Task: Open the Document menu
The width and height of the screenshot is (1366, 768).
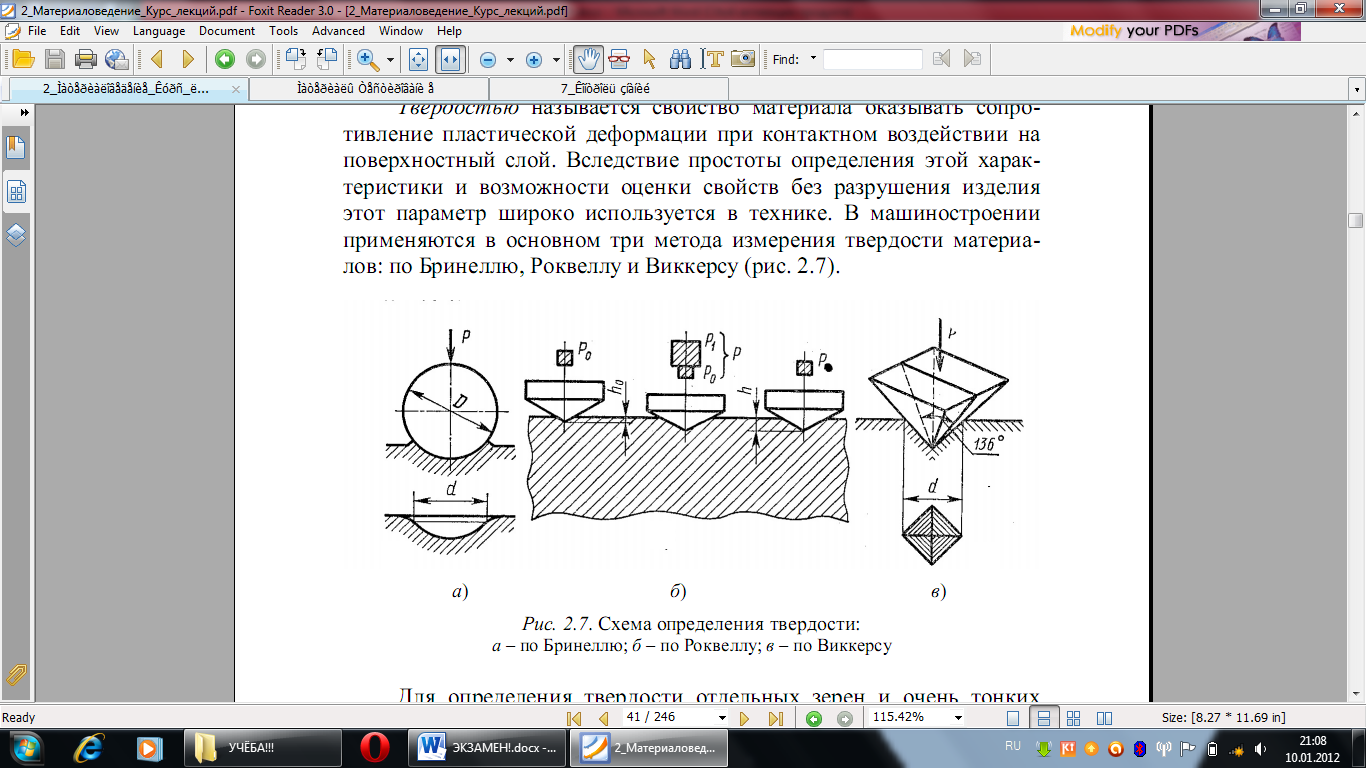Action: pyautogui.click(x=227, y=31)
